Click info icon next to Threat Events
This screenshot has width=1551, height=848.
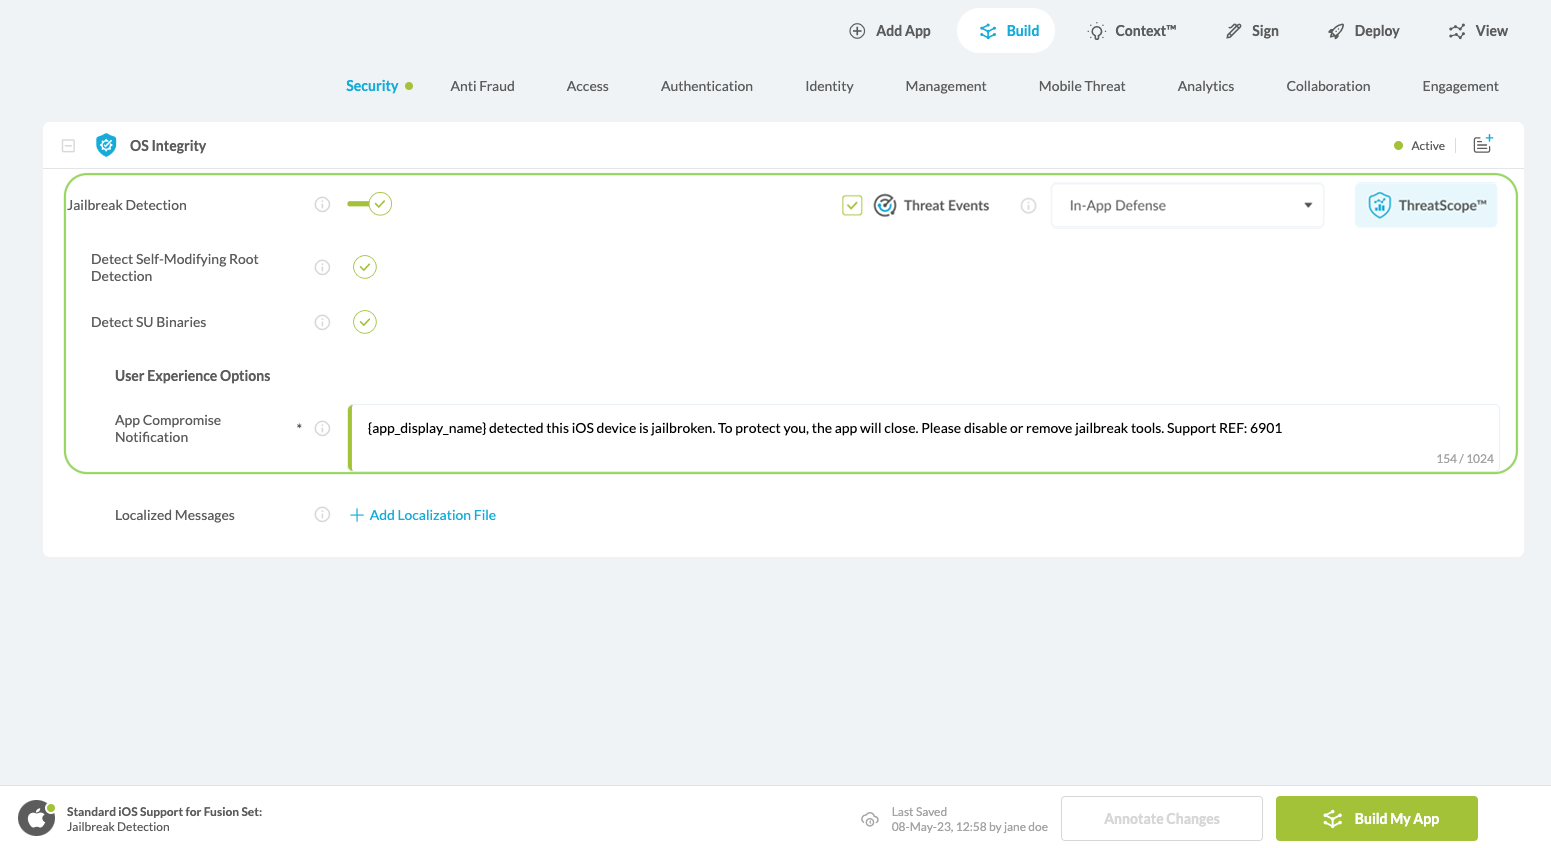(x=1028, y=206)
